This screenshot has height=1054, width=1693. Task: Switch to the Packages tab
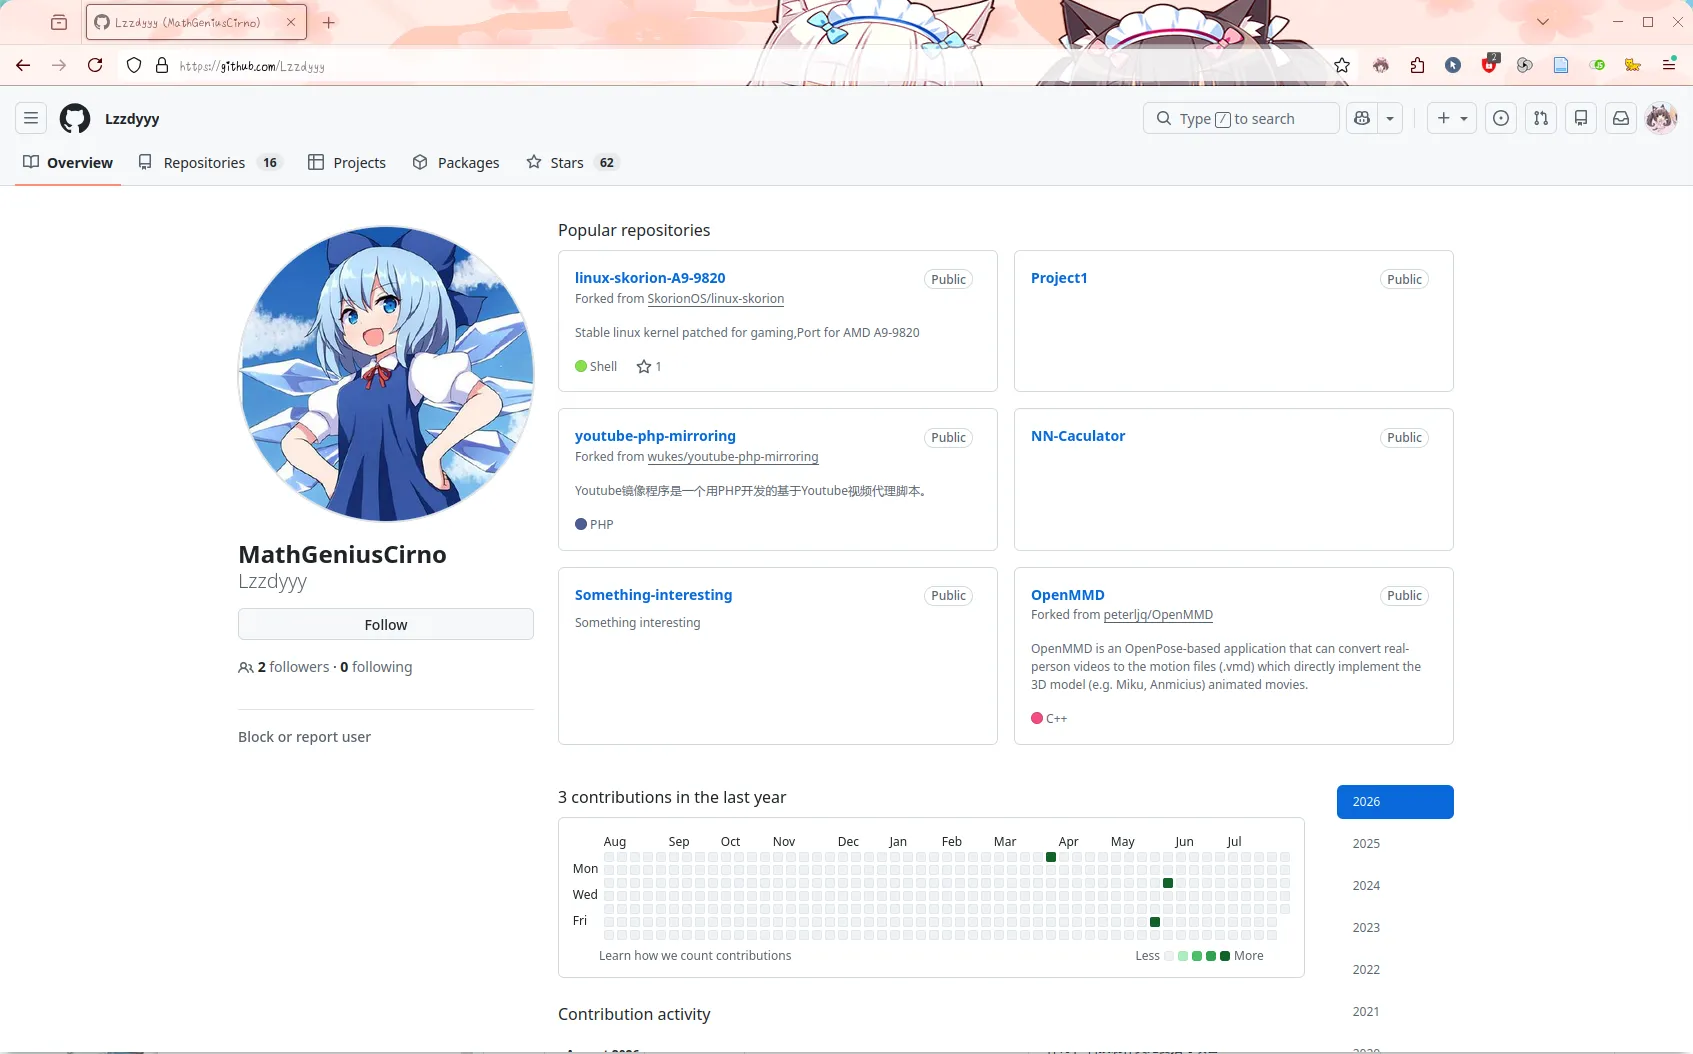point(456,163)
